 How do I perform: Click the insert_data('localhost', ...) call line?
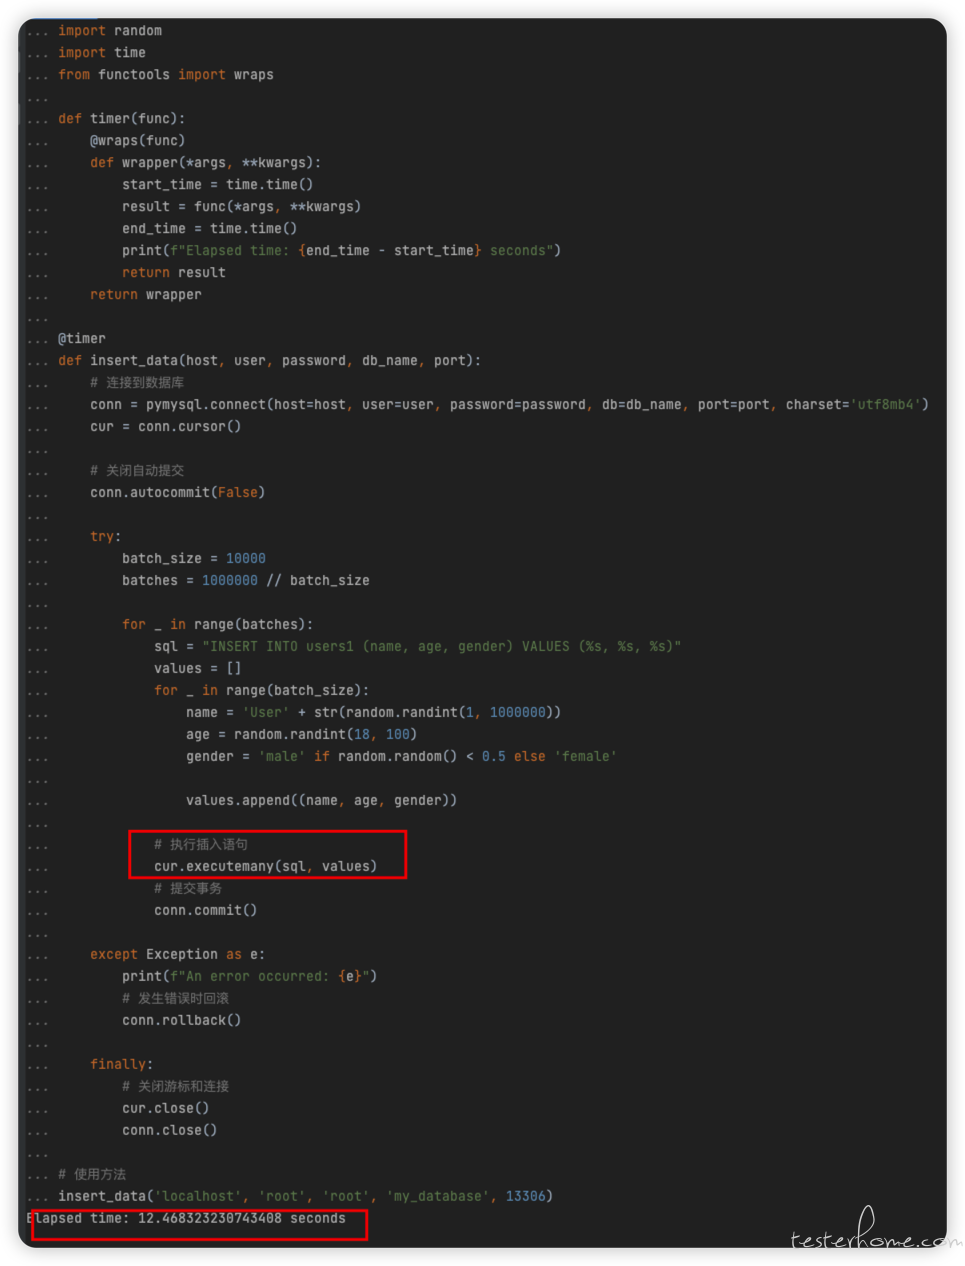point(306,1197)
